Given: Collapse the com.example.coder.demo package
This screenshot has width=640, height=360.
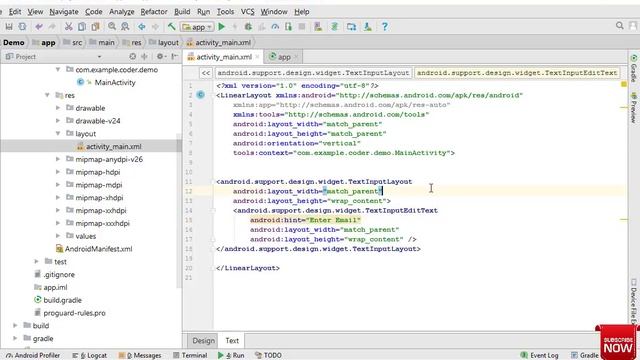Looking at the screenshot, I should (x=58, y=70).
